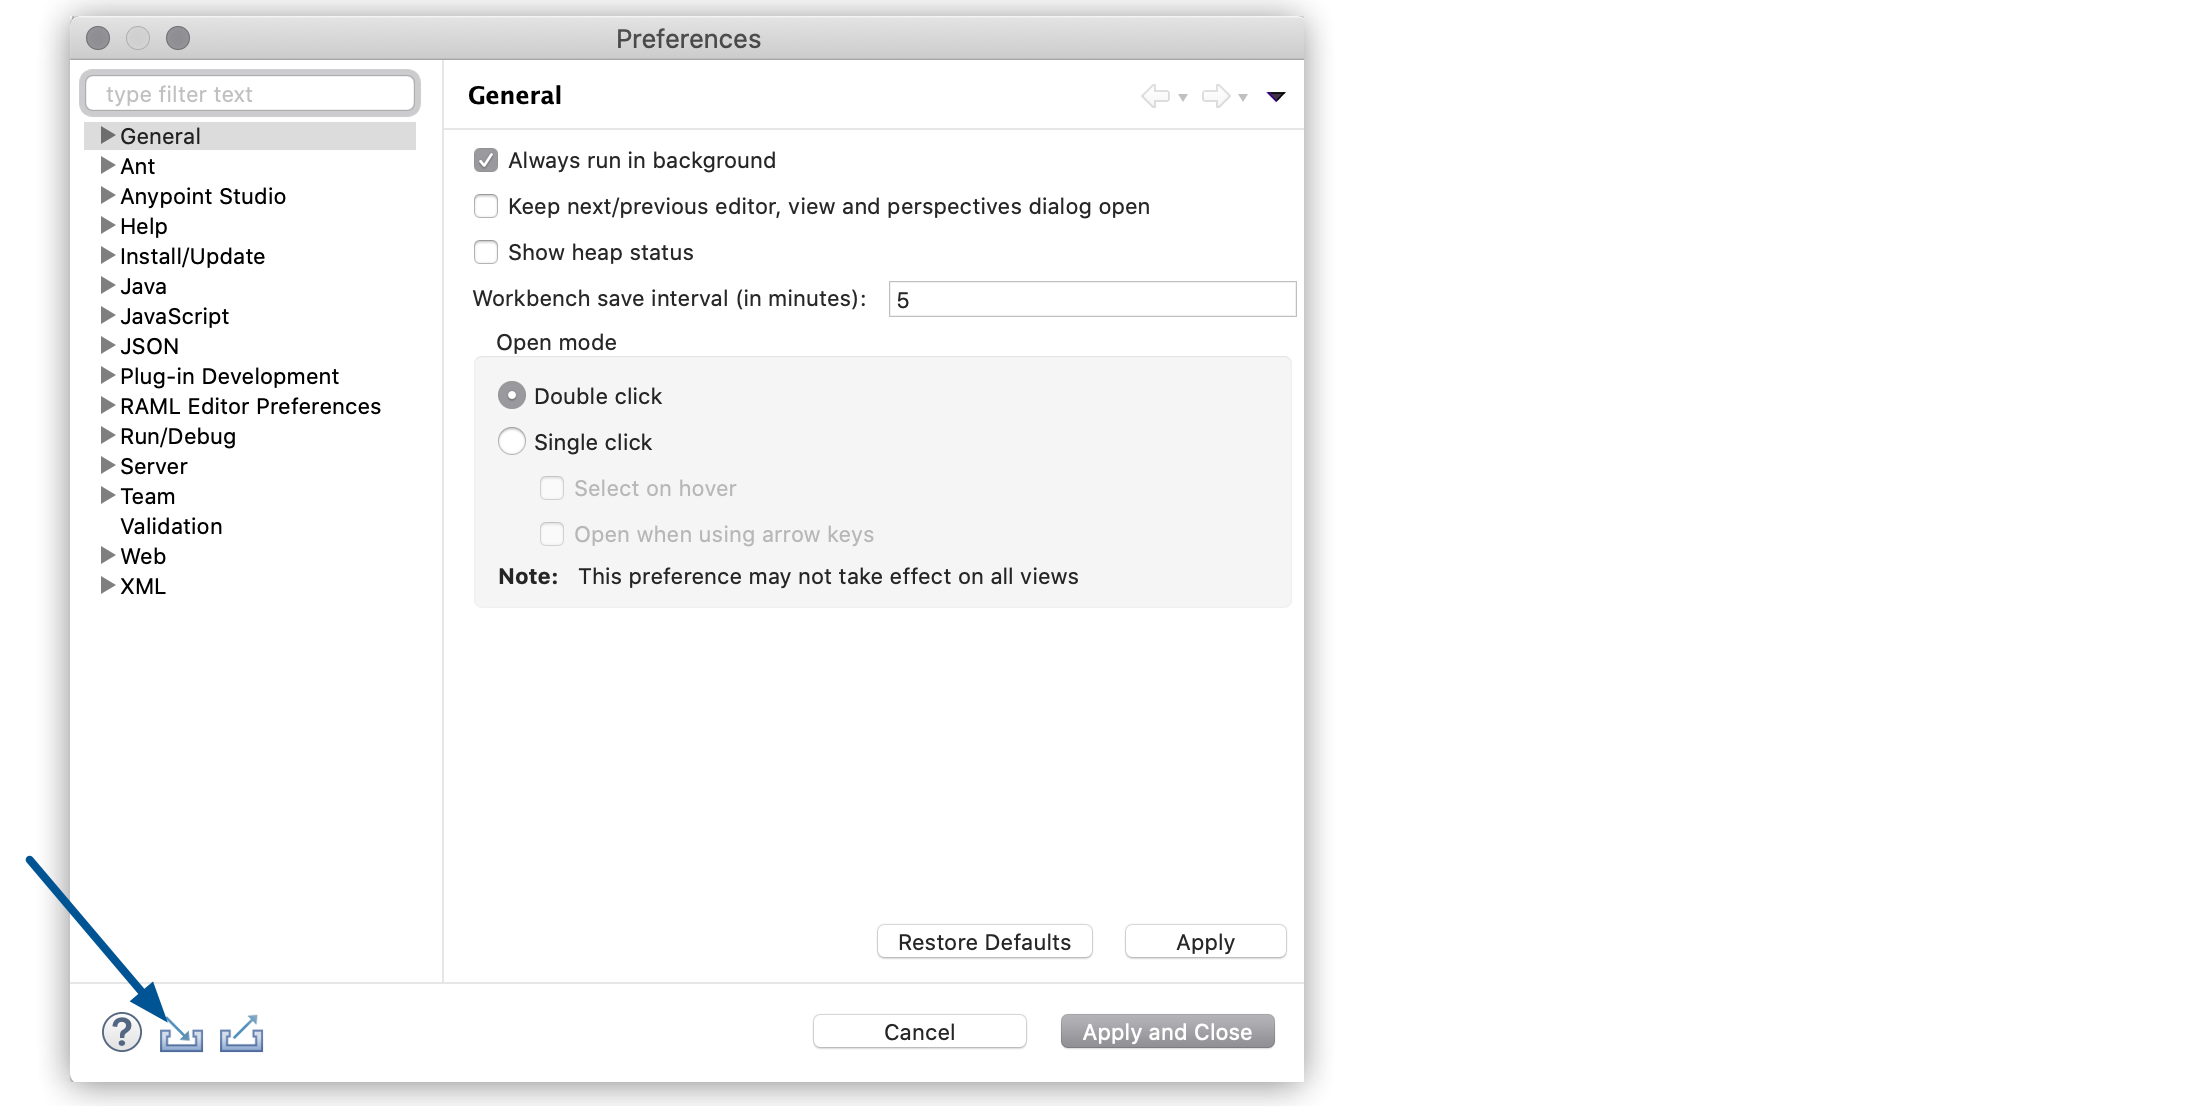Open the help question mark icon
The width and height of the screenshot is (2212, 1106).
[x=121, y=1031]
